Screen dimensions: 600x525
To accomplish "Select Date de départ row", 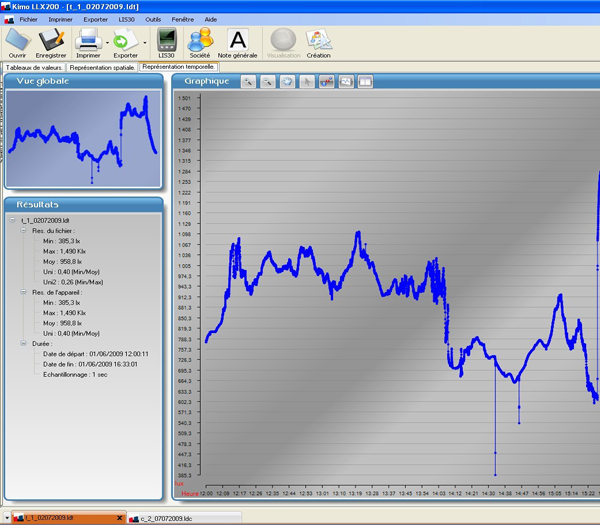I will (x=96, y=354).
